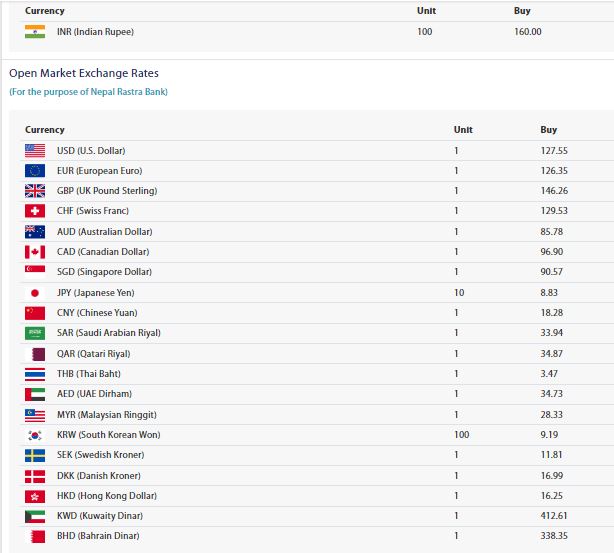Click the South Korean flag icon

(x=35, y=435)
